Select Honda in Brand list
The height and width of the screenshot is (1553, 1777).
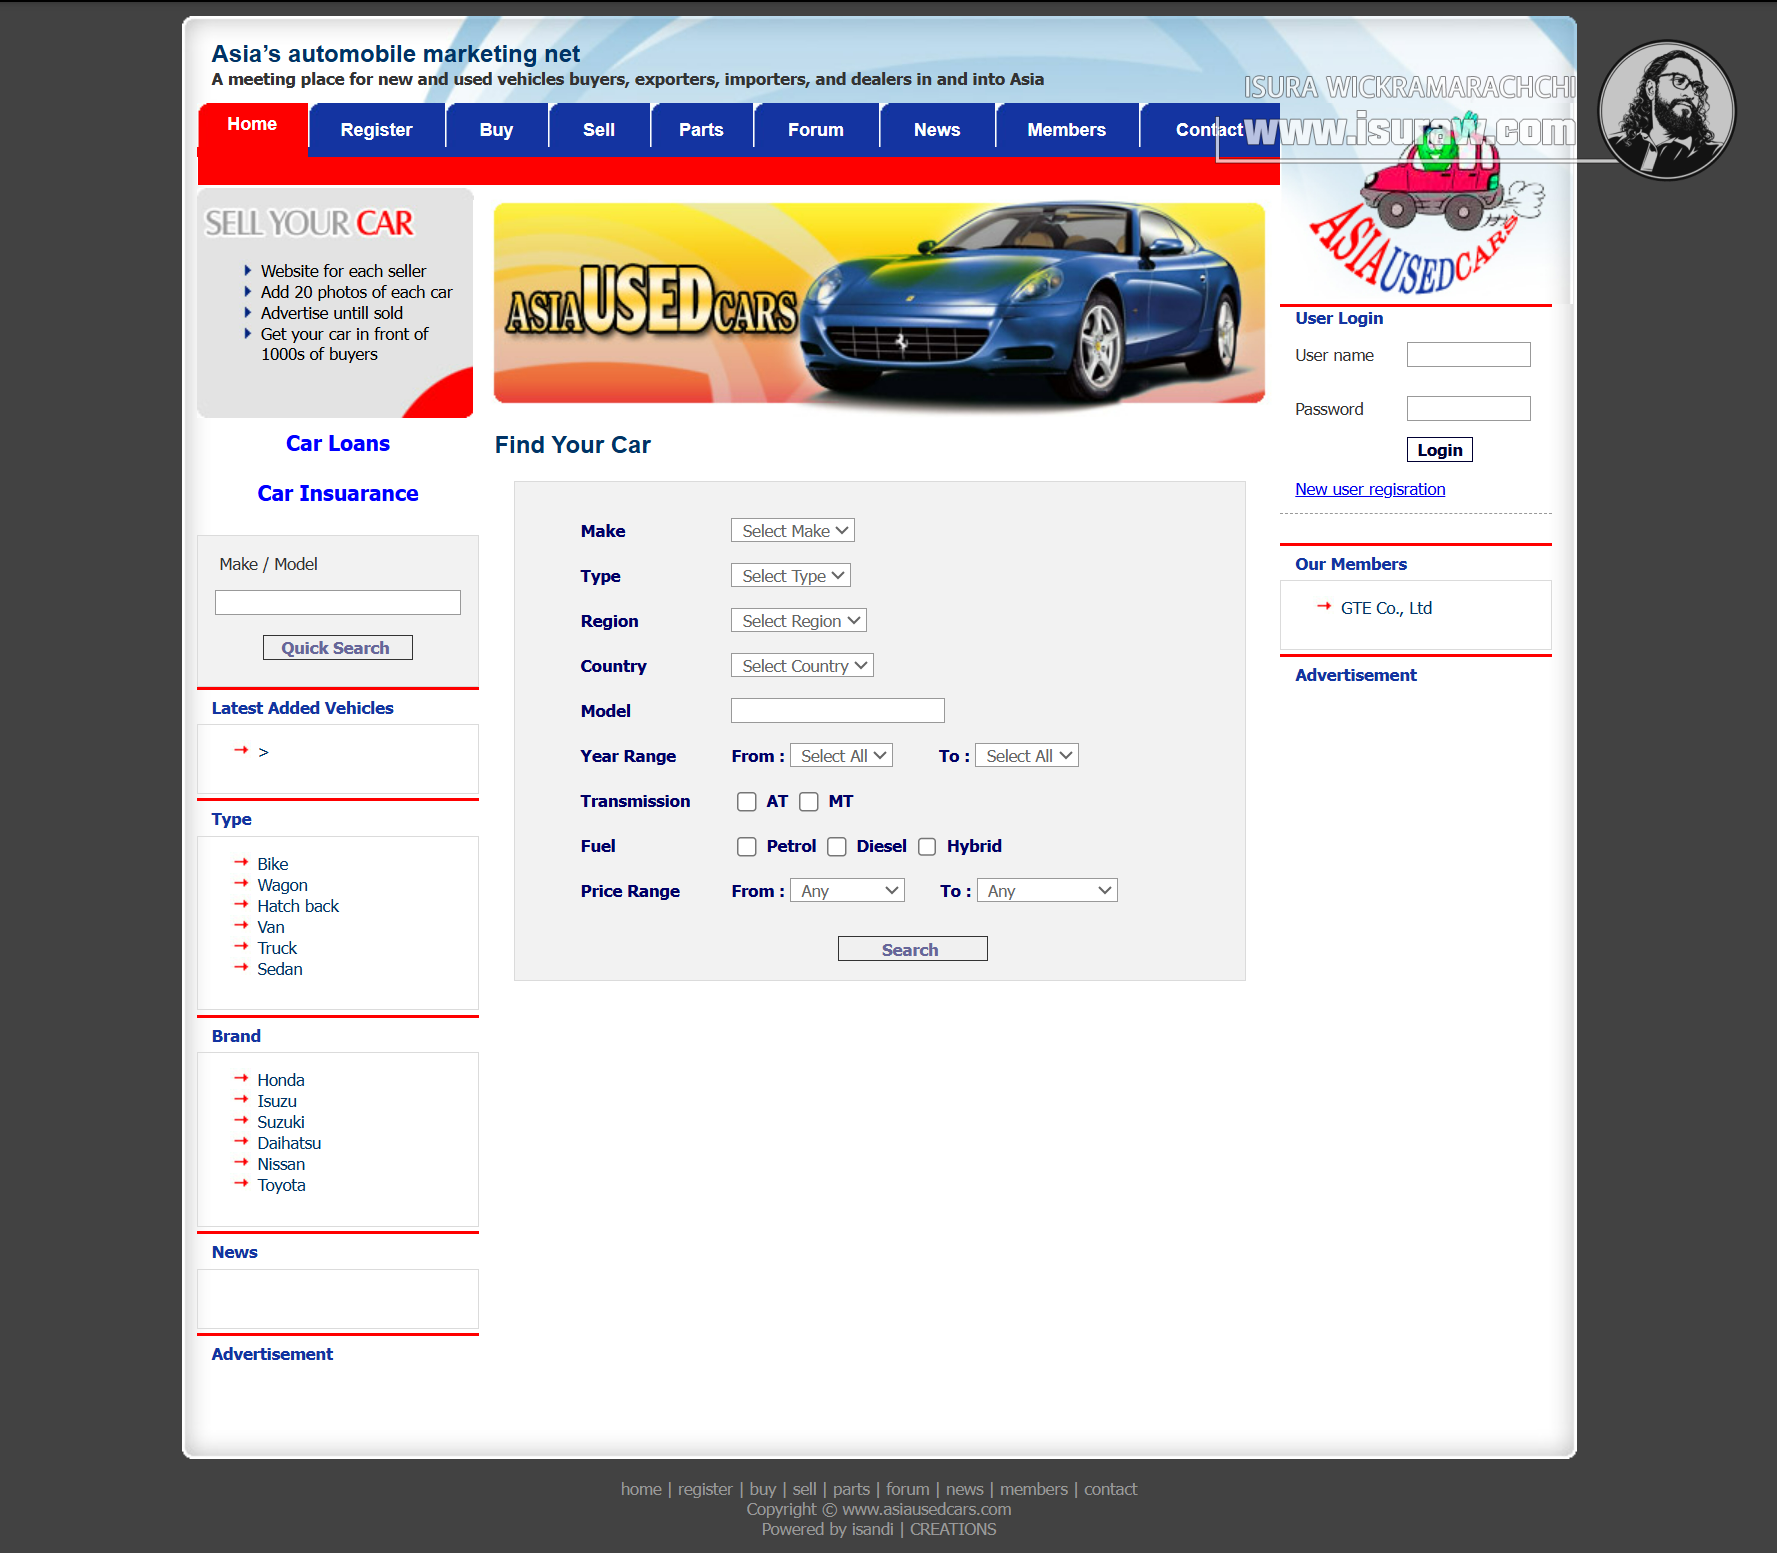(281, 1080)
